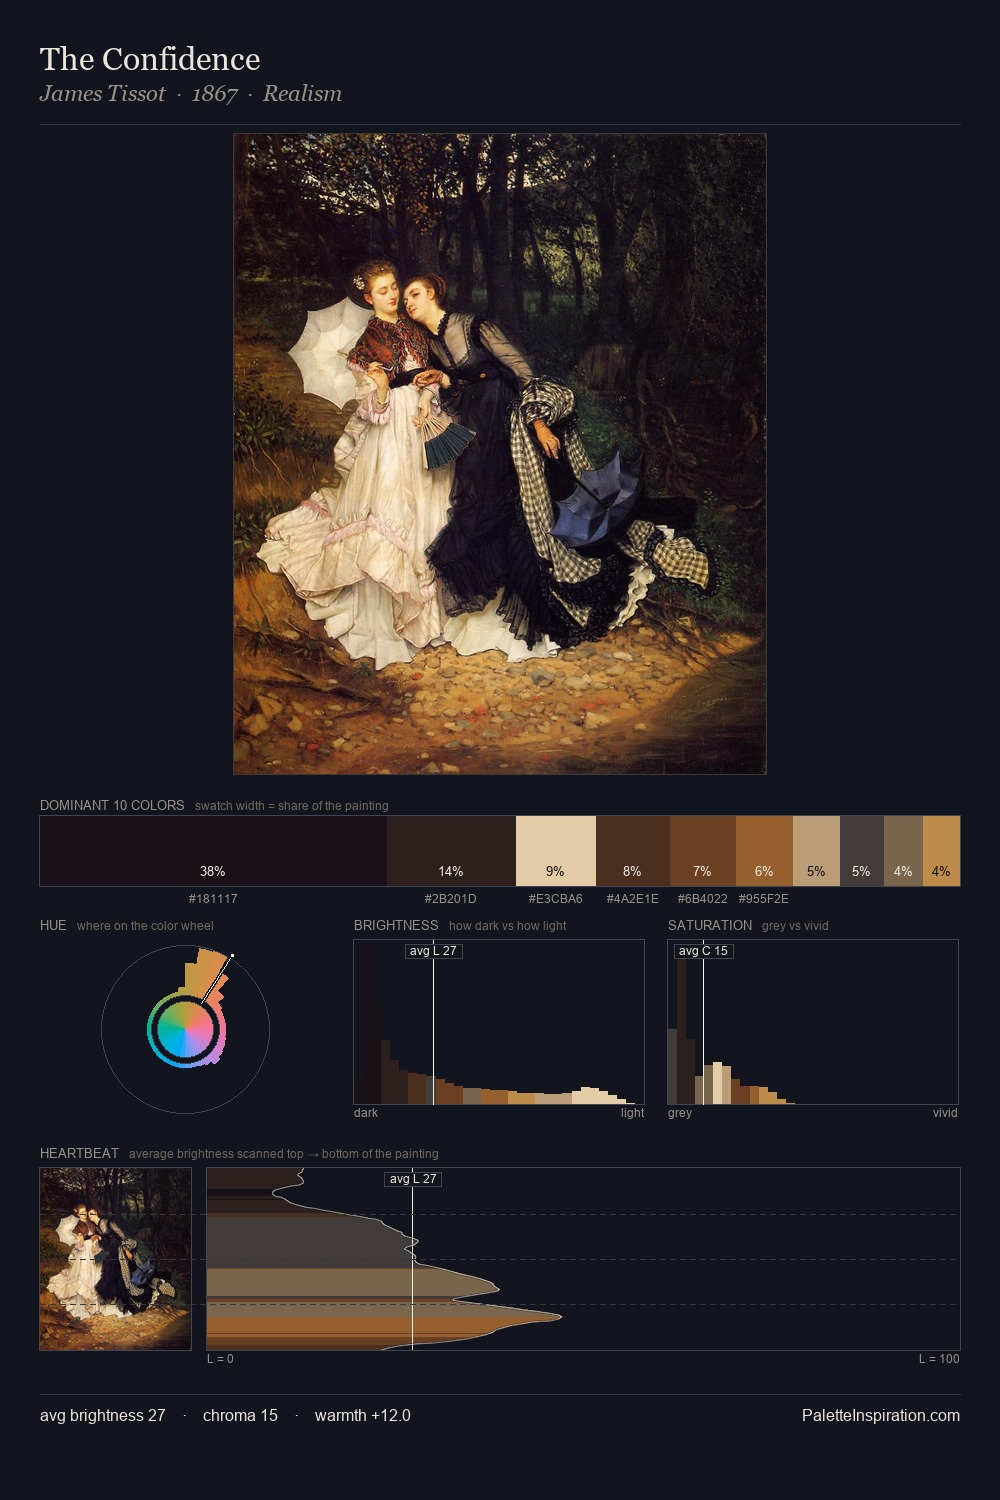Click avg brightness 27 in footer
1000x1500 pixels.
click(x=103, y=1415)
